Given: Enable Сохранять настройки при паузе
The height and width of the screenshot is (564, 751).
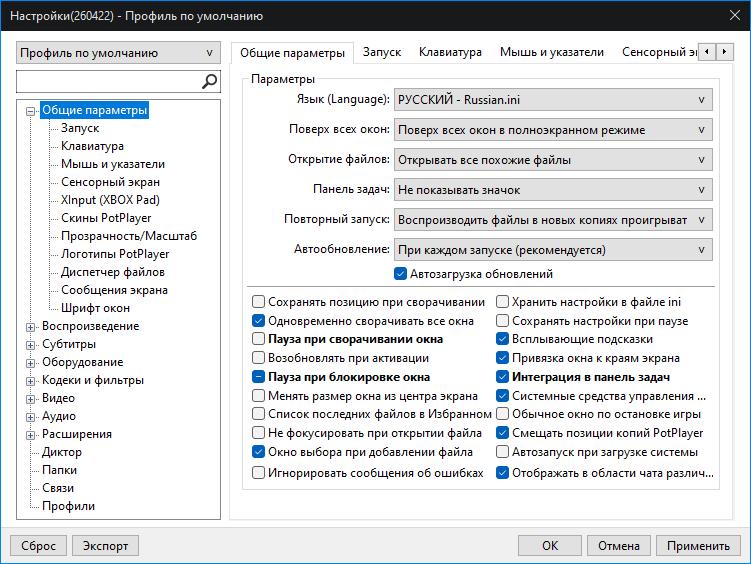Looking at the screenshot, I should point(502,320).
